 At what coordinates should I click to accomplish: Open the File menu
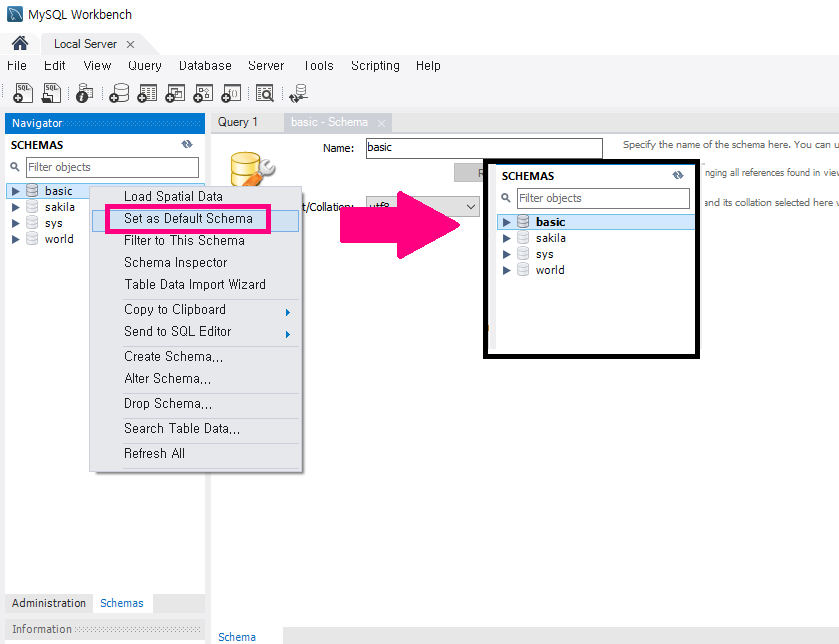point(17,66)
